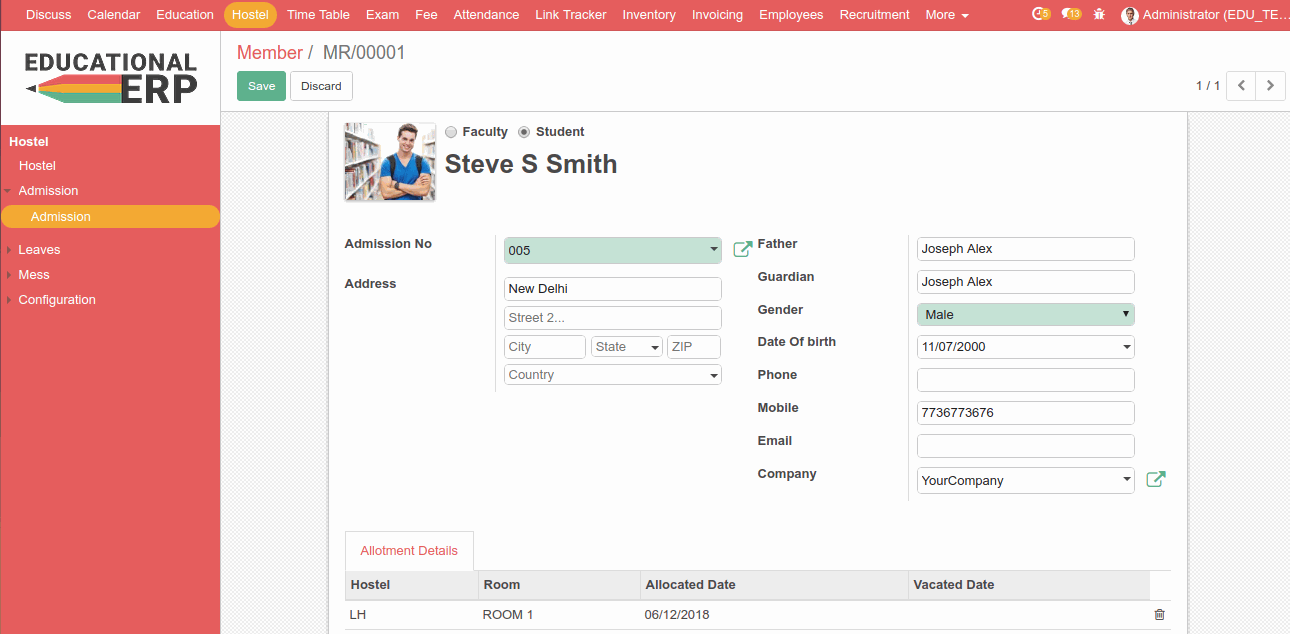Click the Guardian name field
The width and height of the screenshot is (1290, 634).
click(1026, 282)
